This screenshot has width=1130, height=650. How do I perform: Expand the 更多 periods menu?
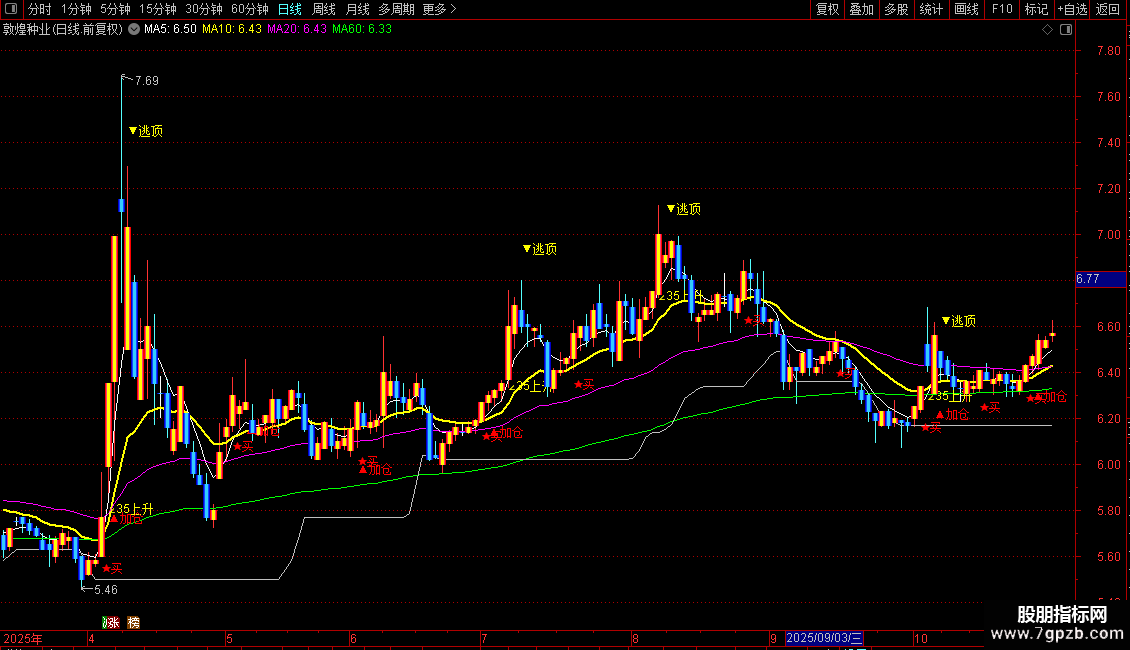pyautogui.click(x=440, y=9)
